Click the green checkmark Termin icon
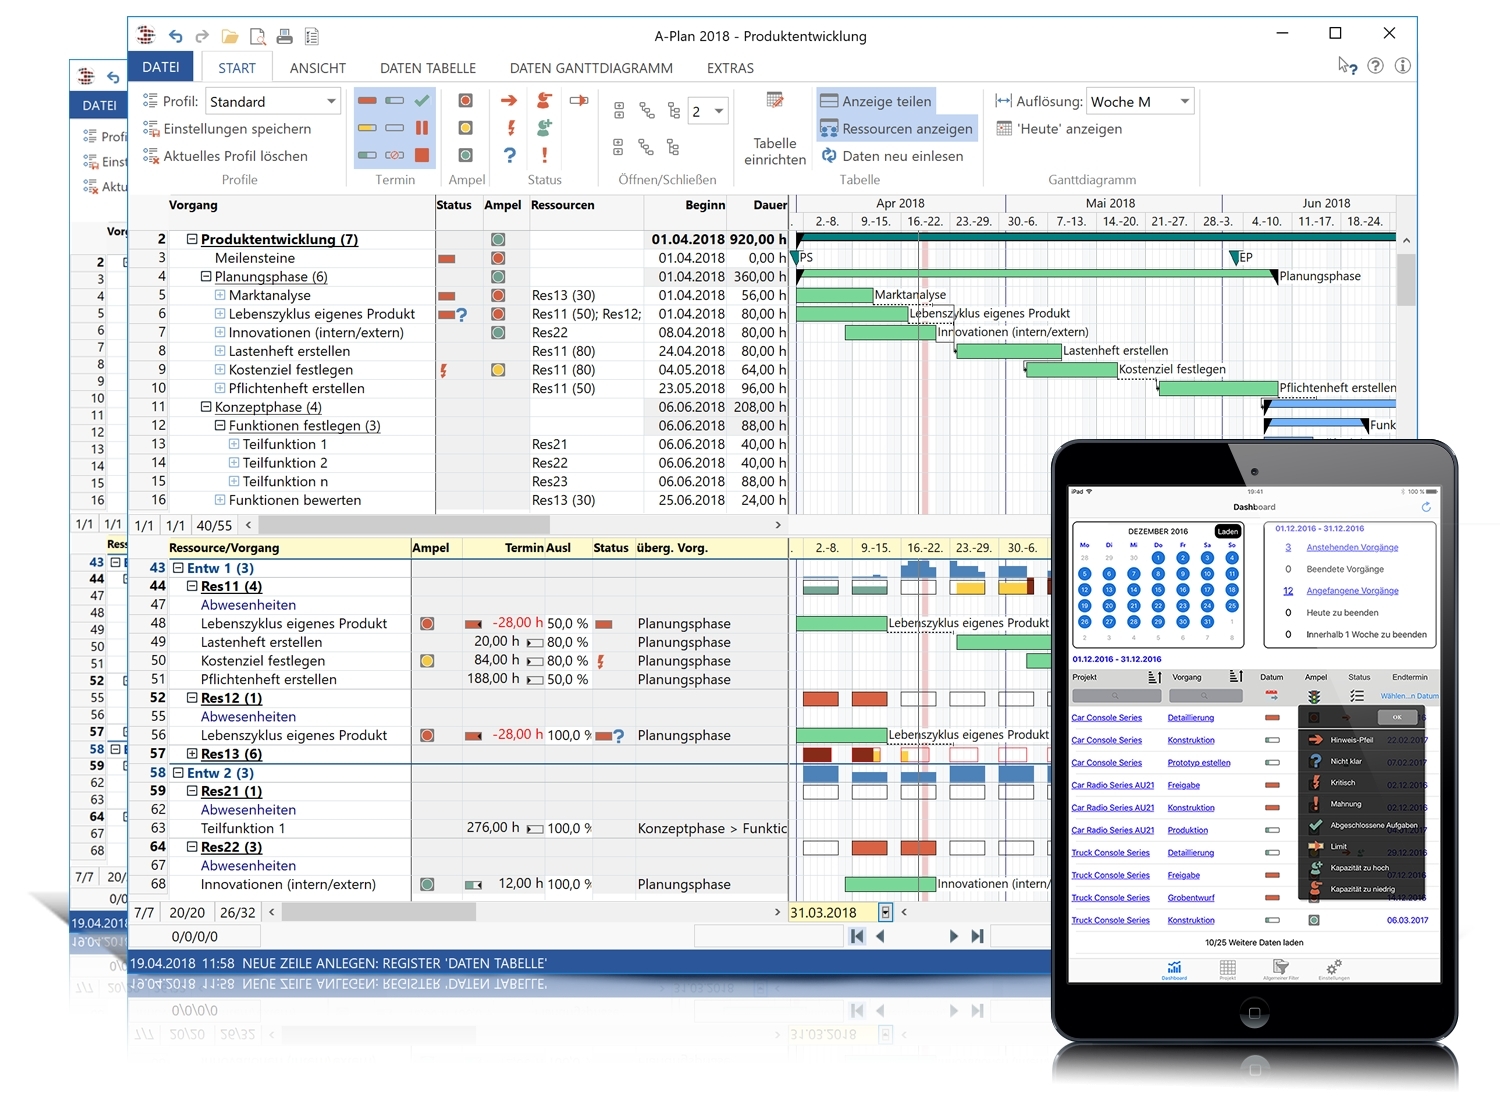The image size is (1500, 1100). pyautogui.click(x=422, y=100)
